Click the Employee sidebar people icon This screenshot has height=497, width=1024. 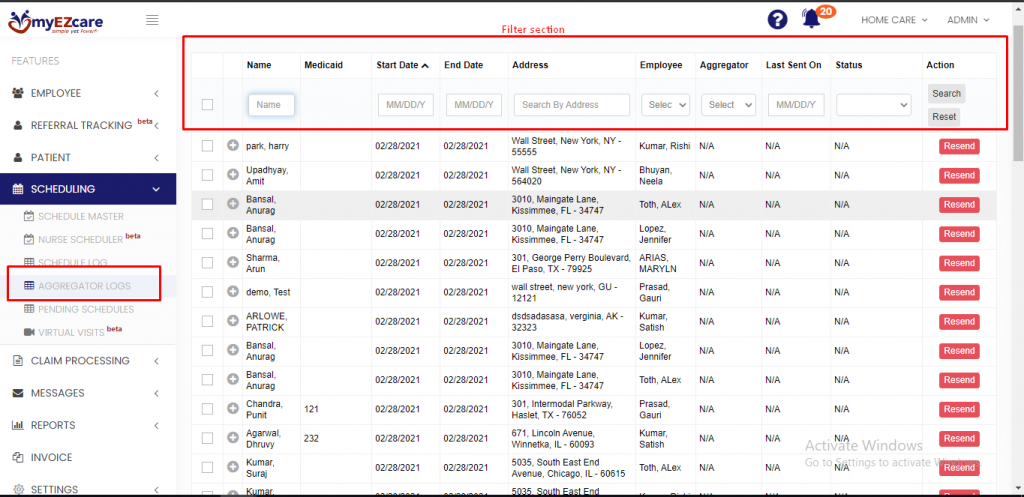[19, 93]
